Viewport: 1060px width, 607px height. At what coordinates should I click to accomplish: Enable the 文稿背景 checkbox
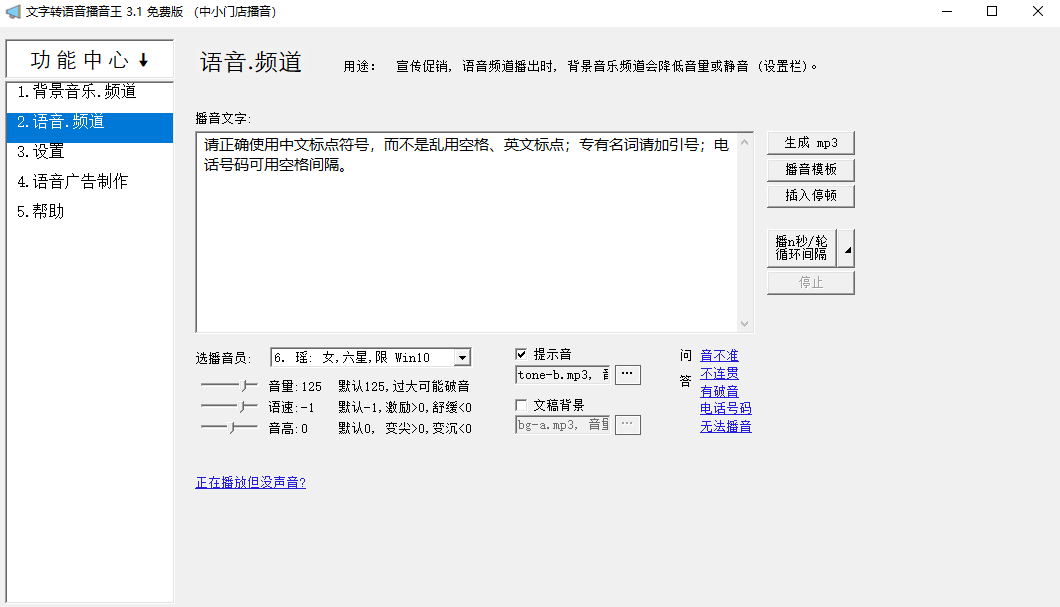click(x=521, y=405)
